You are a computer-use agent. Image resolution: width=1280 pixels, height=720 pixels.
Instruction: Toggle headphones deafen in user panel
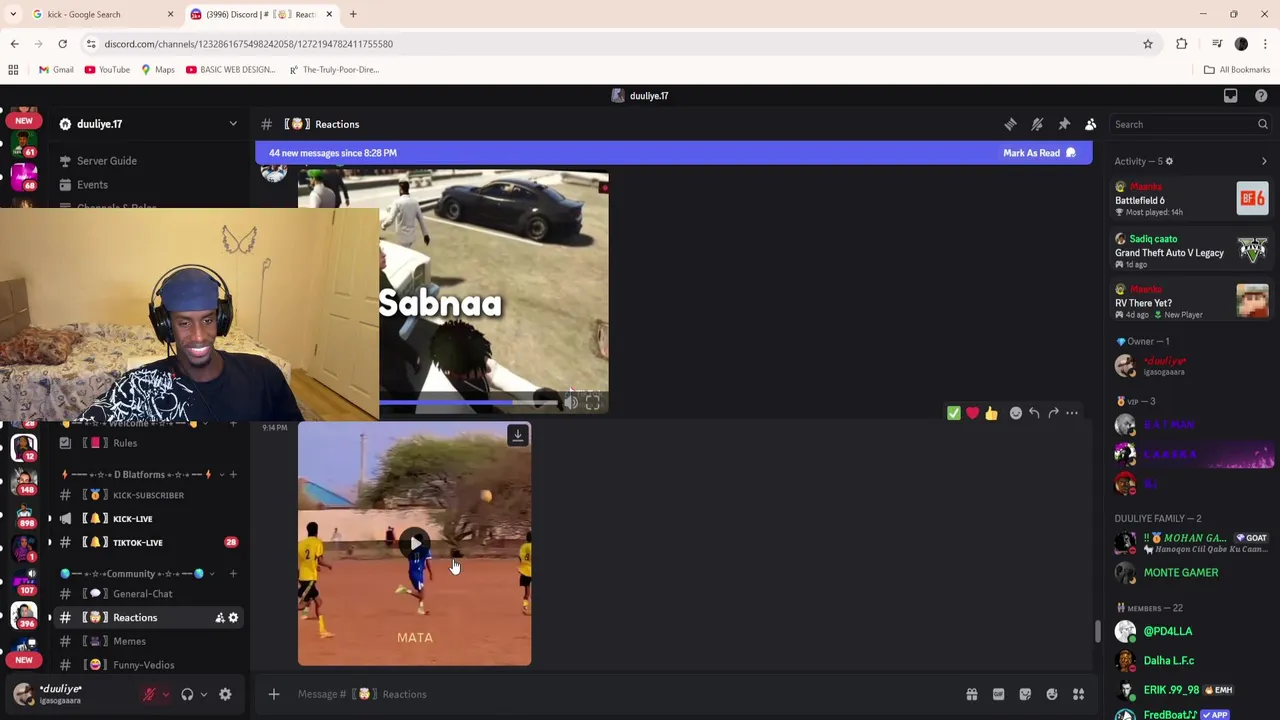(x=187, y=694)
